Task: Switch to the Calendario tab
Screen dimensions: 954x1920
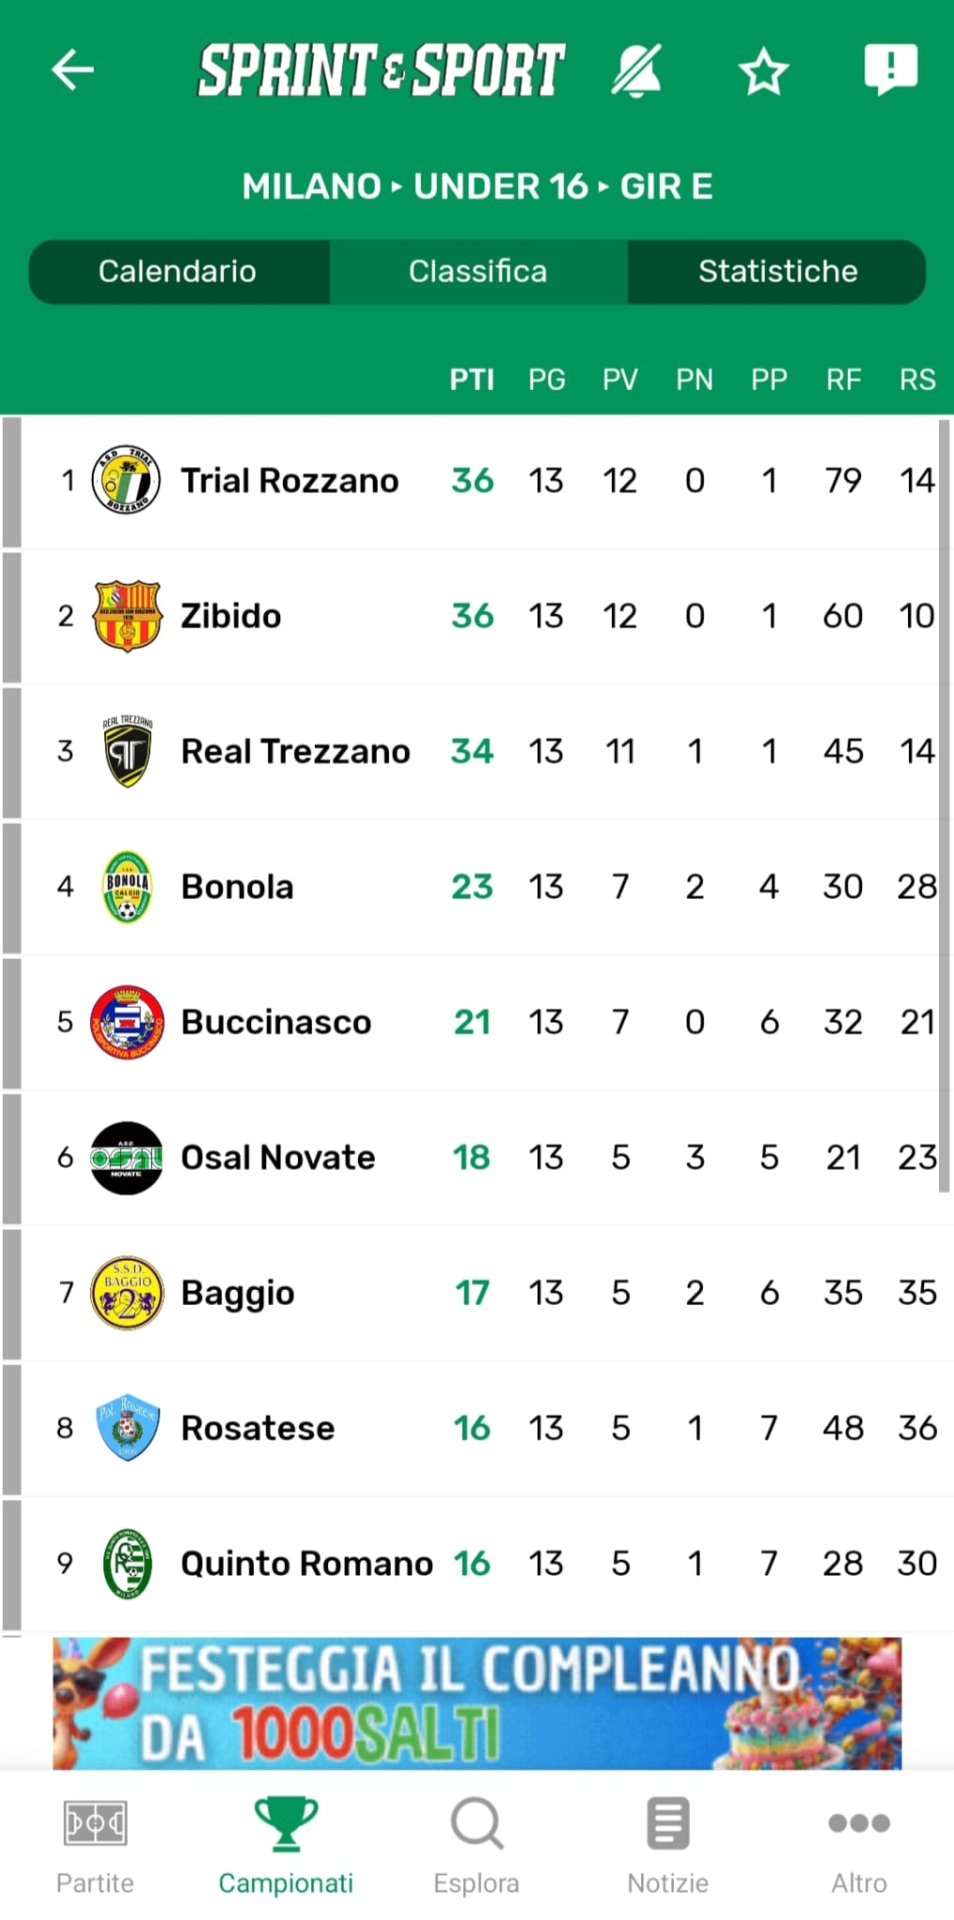Action: [178, 271]
